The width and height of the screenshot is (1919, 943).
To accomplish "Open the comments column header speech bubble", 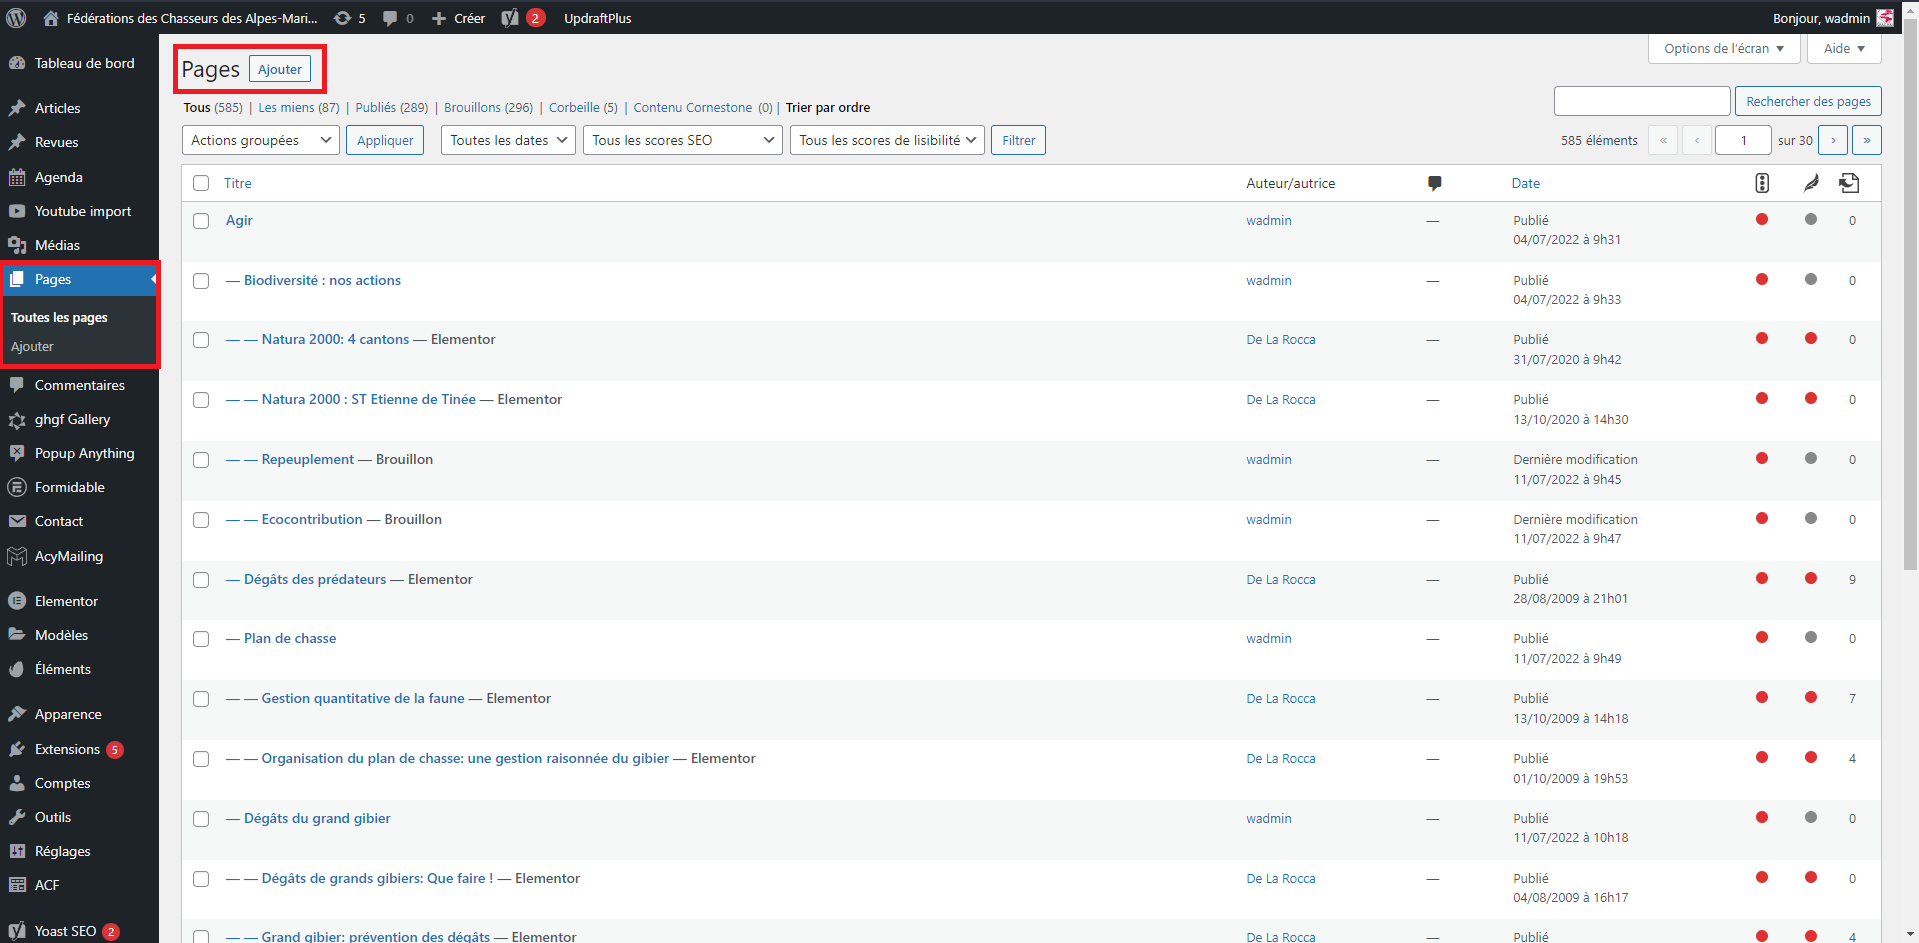I will coord(1434,183).
